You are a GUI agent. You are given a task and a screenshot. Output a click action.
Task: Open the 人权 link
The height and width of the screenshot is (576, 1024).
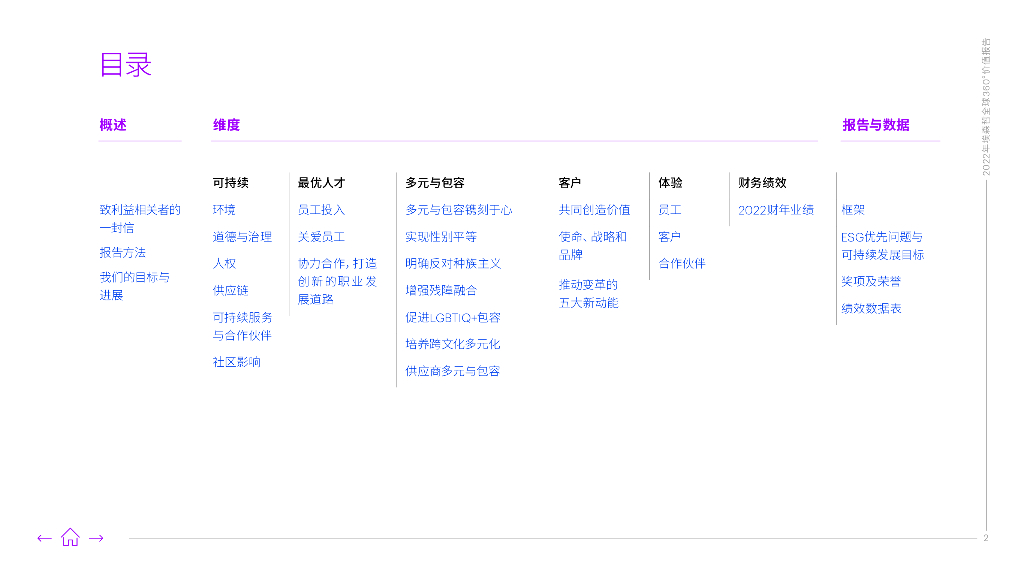click(224, 263)
